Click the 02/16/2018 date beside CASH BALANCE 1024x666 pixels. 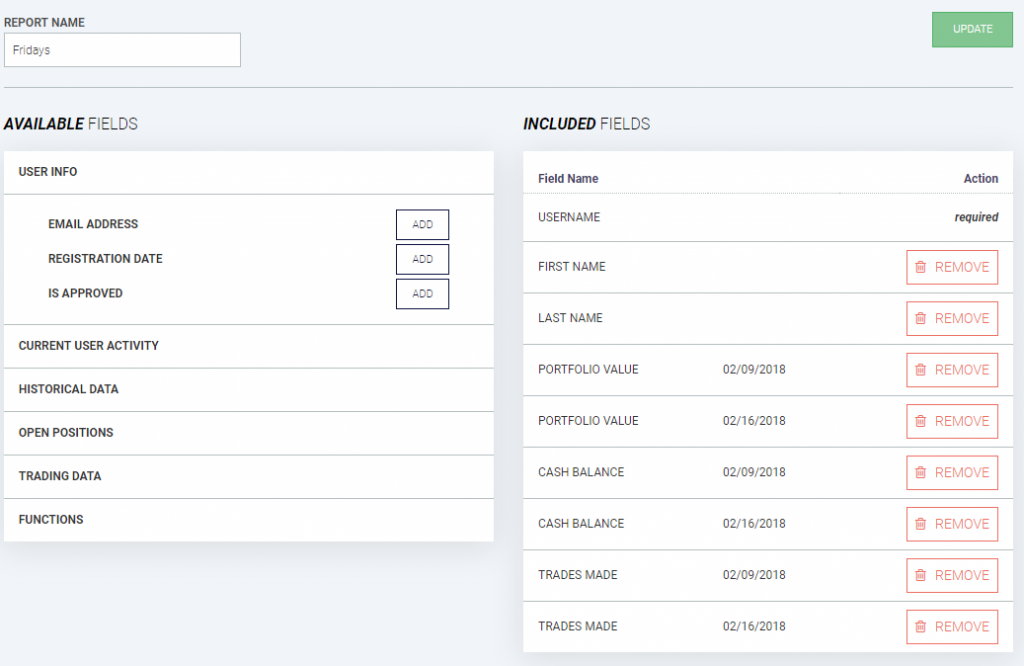click(x=754, y=524)
